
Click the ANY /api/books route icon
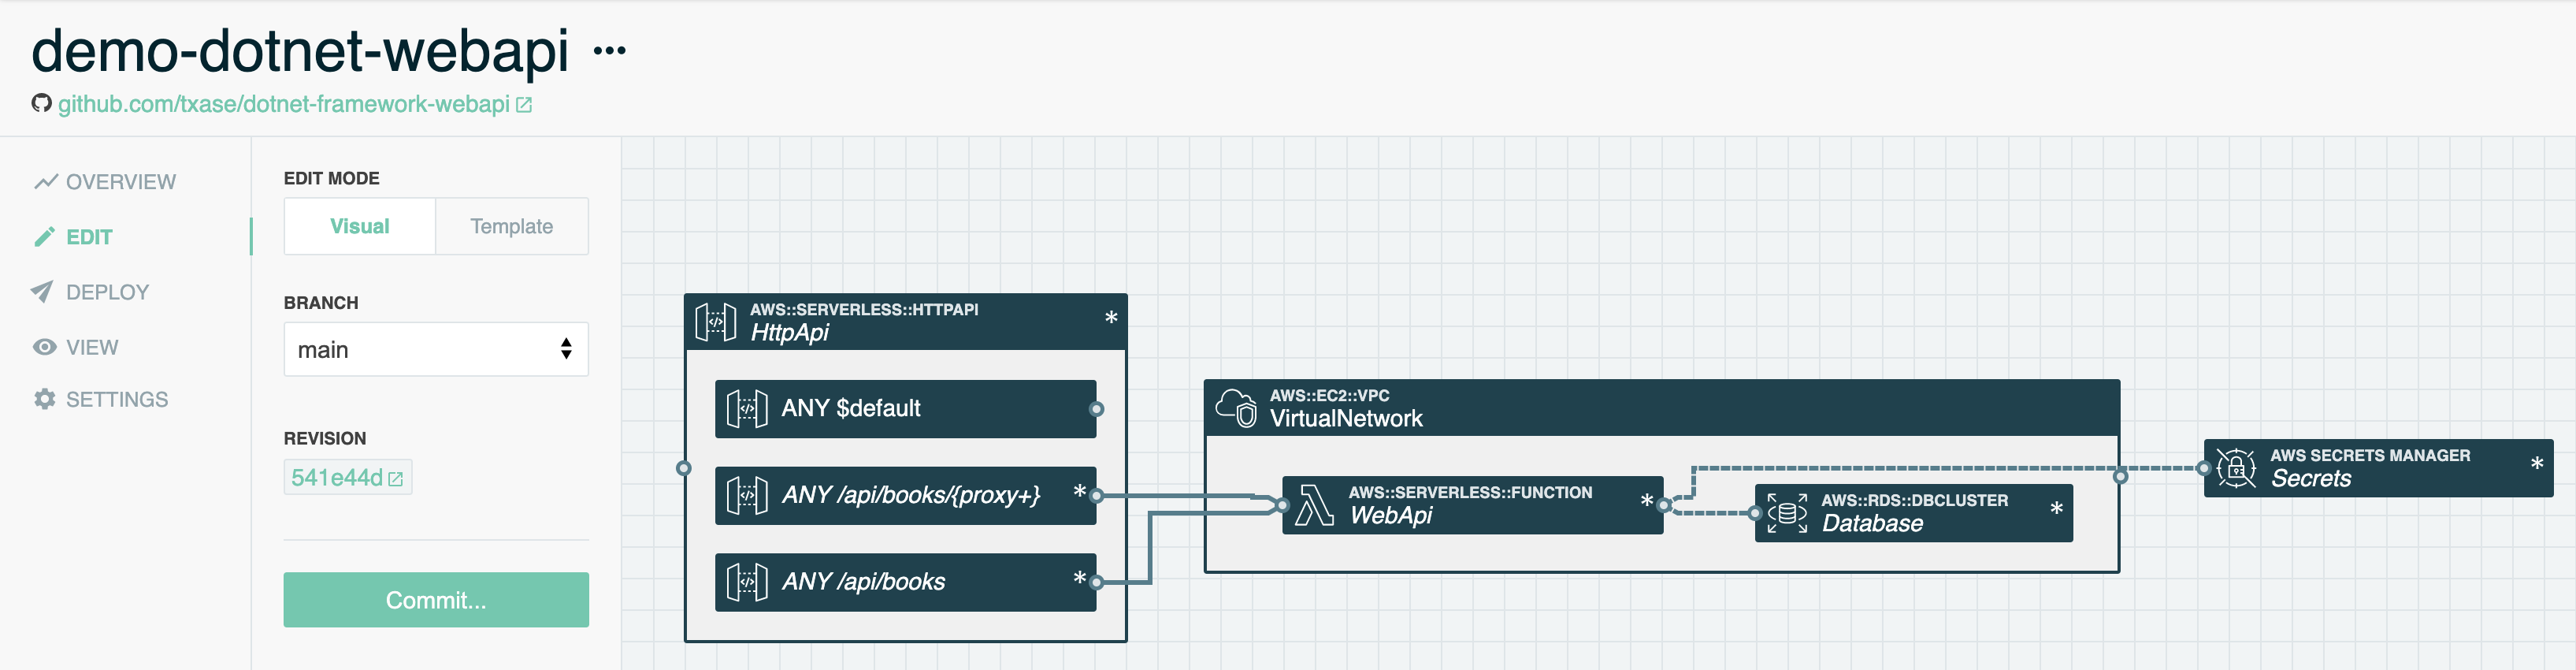(747, 582)
